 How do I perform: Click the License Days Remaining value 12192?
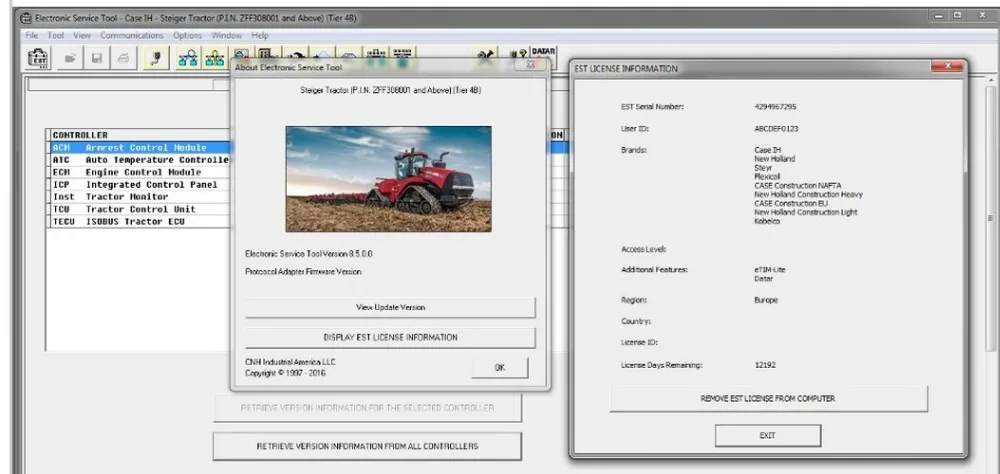(765, 366)
